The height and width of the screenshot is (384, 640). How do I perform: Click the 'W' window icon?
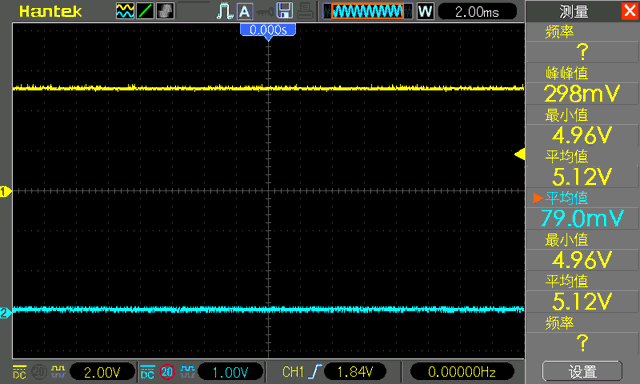[425, 11]
